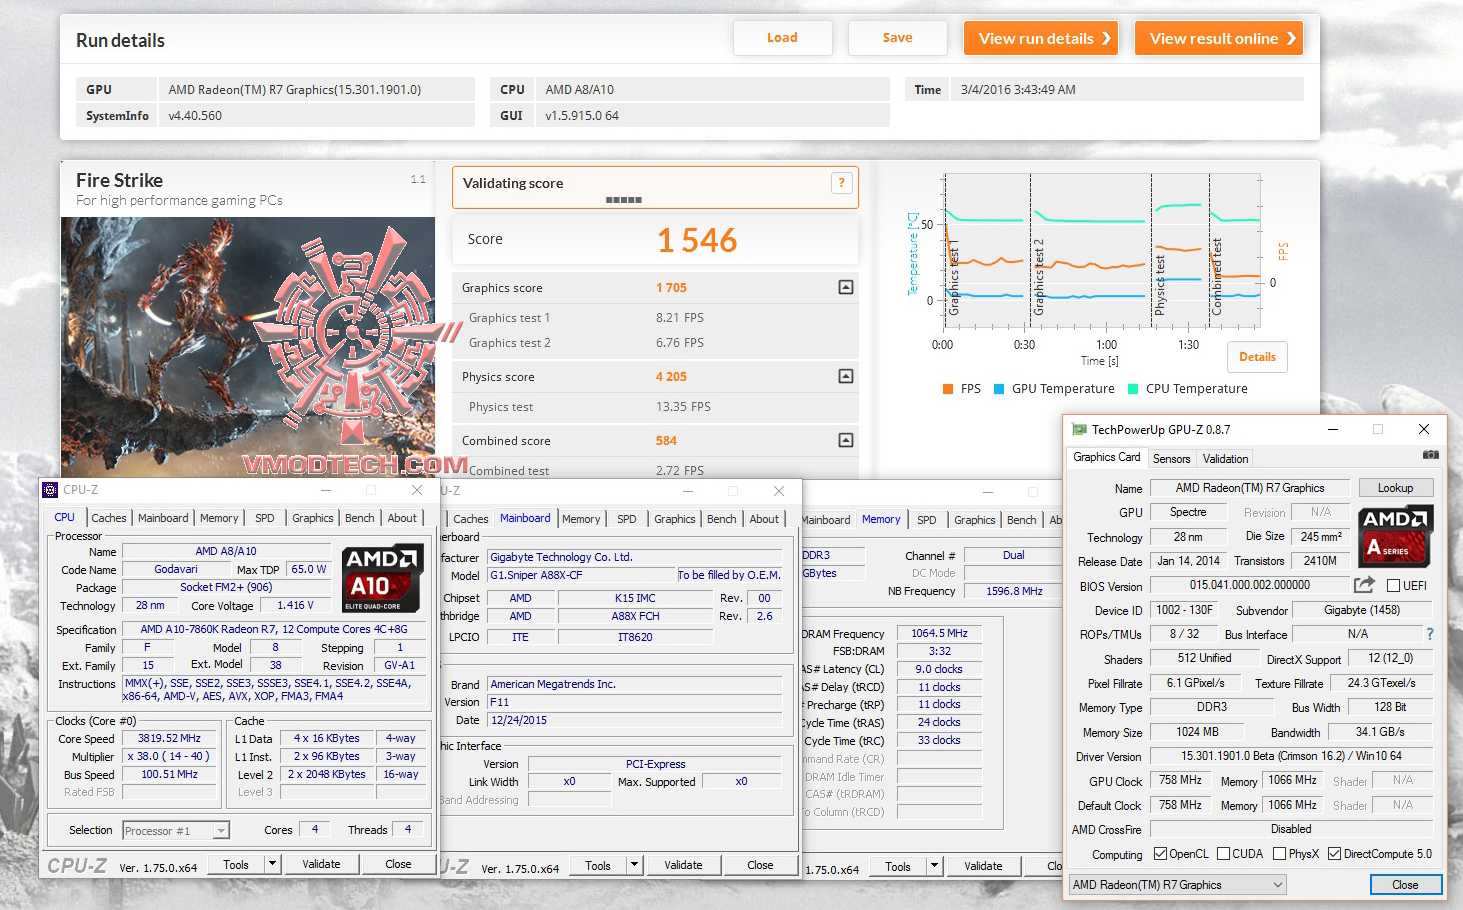Switch to Validation tab in GPU-Z
Image resolution: width=1463 pixels, height=910 pixels.
(1225, 459)
